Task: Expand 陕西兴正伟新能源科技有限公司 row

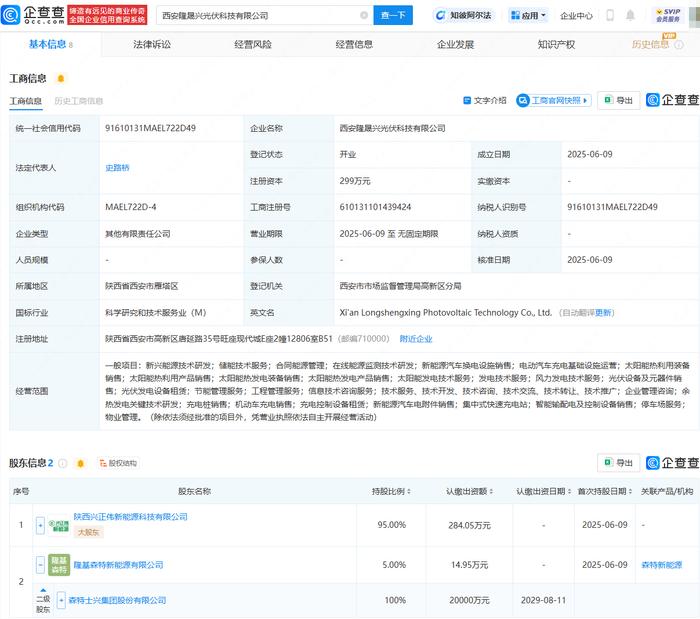Action: pos(40,525)
